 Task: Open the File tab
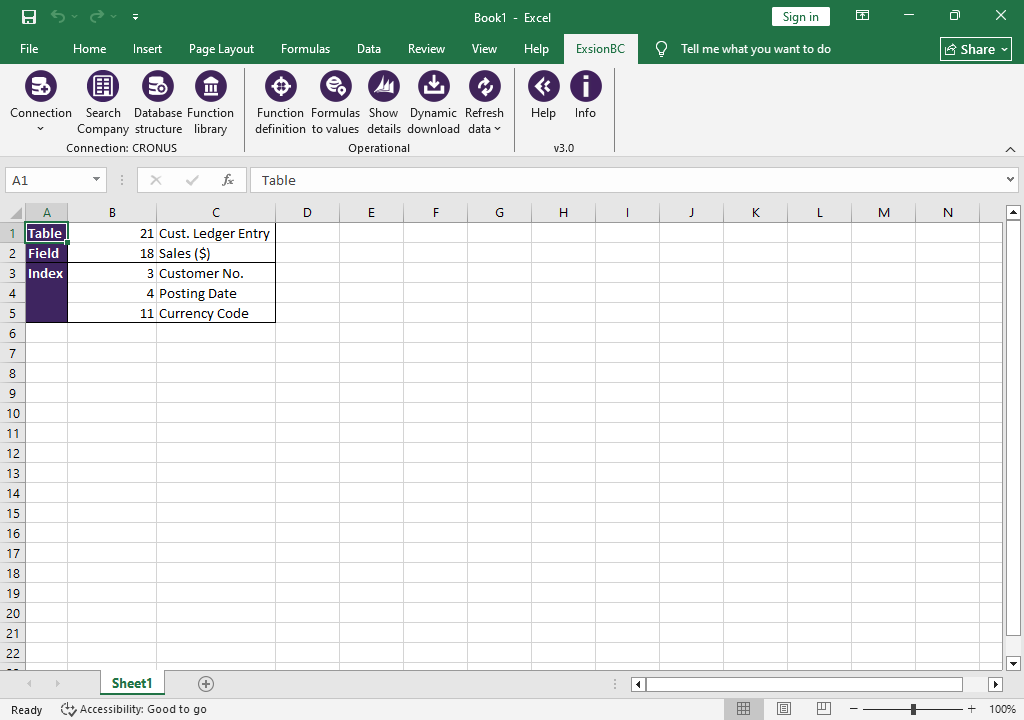point(29,49)
